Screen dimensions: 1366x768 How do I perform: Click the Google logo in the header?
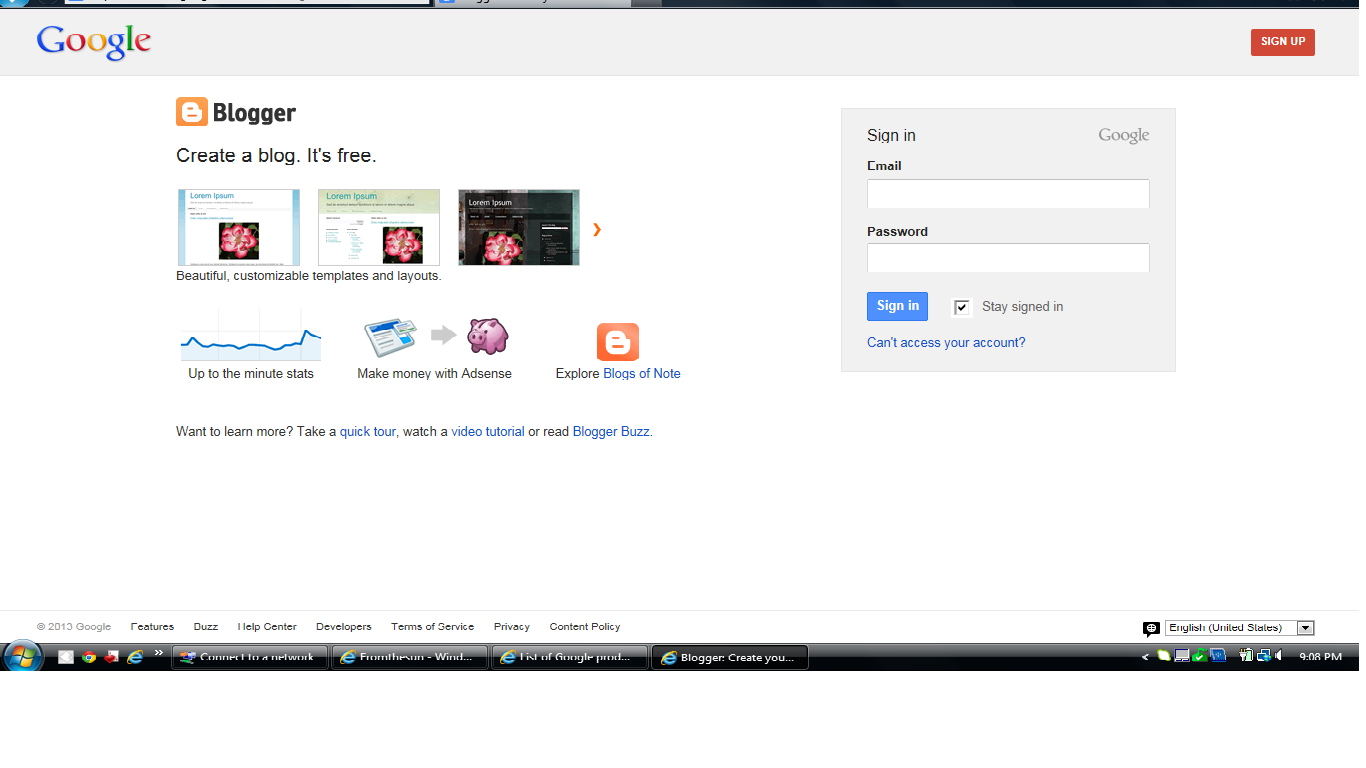[94, 42]
